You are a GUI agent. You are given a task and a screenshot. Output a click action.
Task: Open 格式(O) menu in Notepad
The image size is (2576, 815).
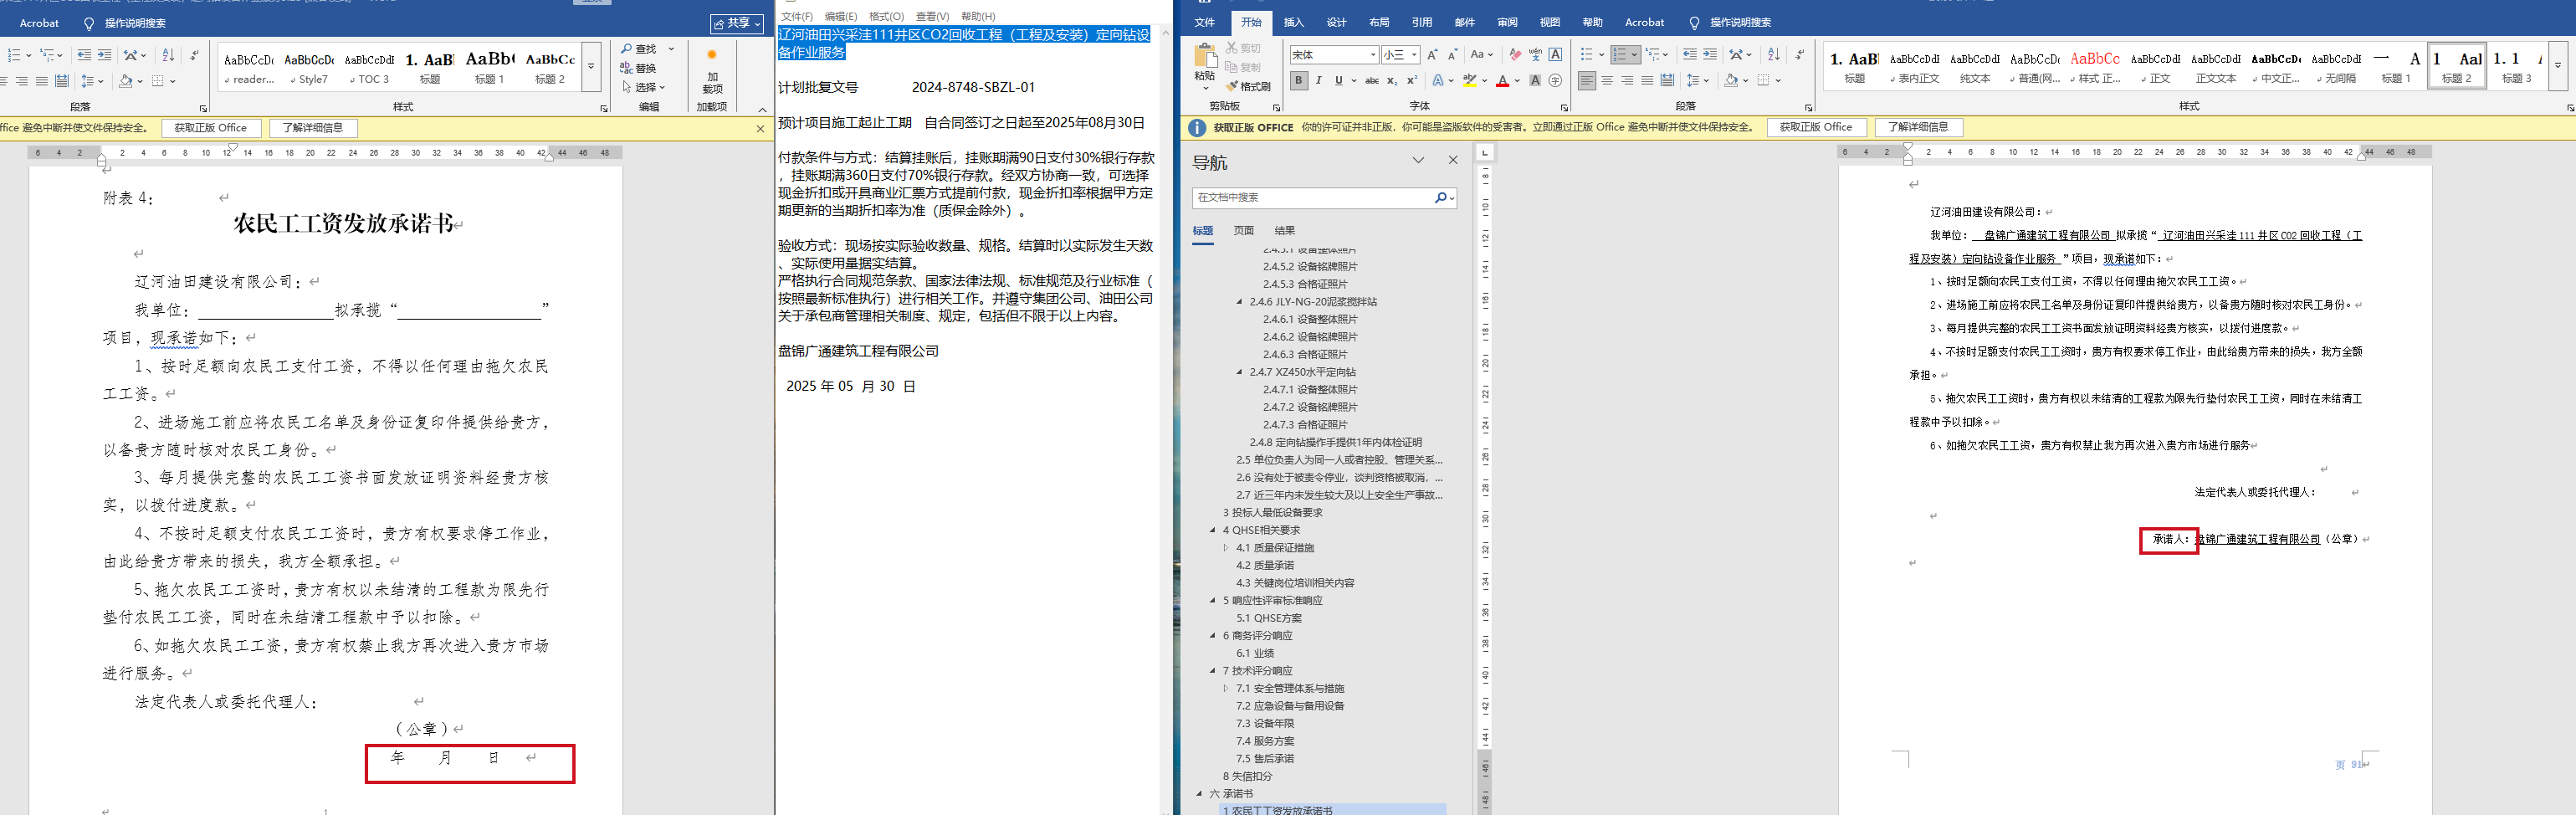(886, 16)
